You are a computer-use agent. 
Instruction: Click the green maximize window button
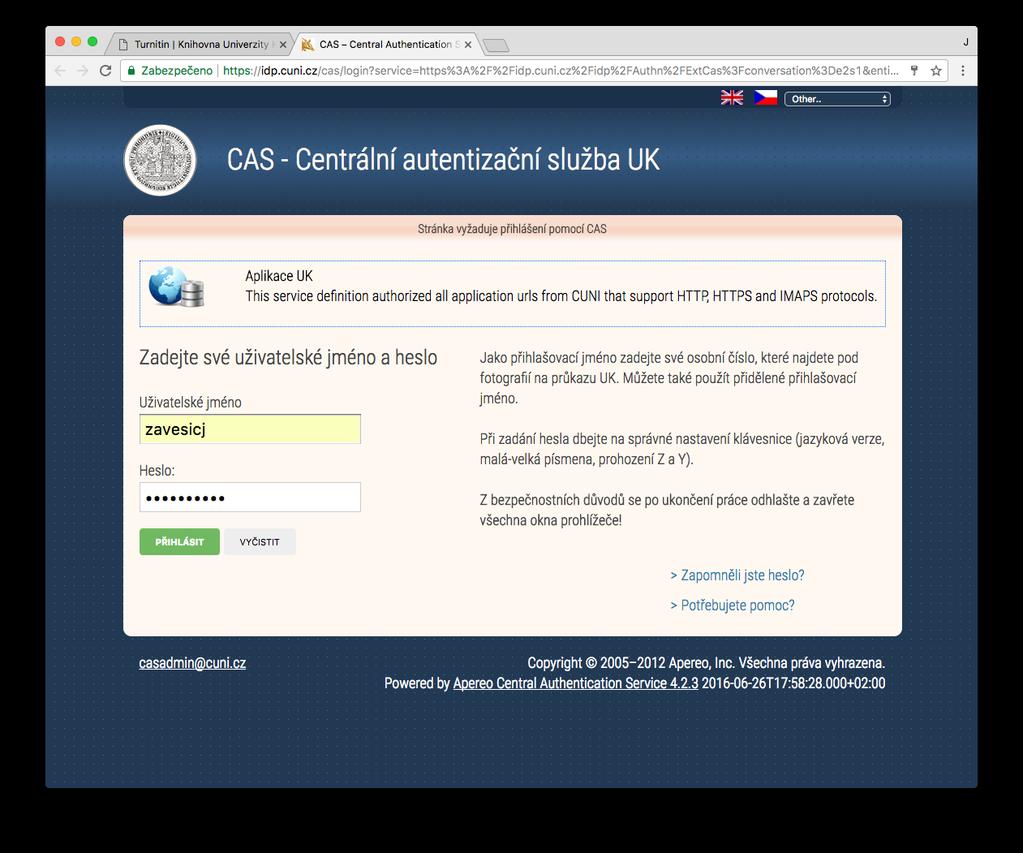click(x=93, y=42)
